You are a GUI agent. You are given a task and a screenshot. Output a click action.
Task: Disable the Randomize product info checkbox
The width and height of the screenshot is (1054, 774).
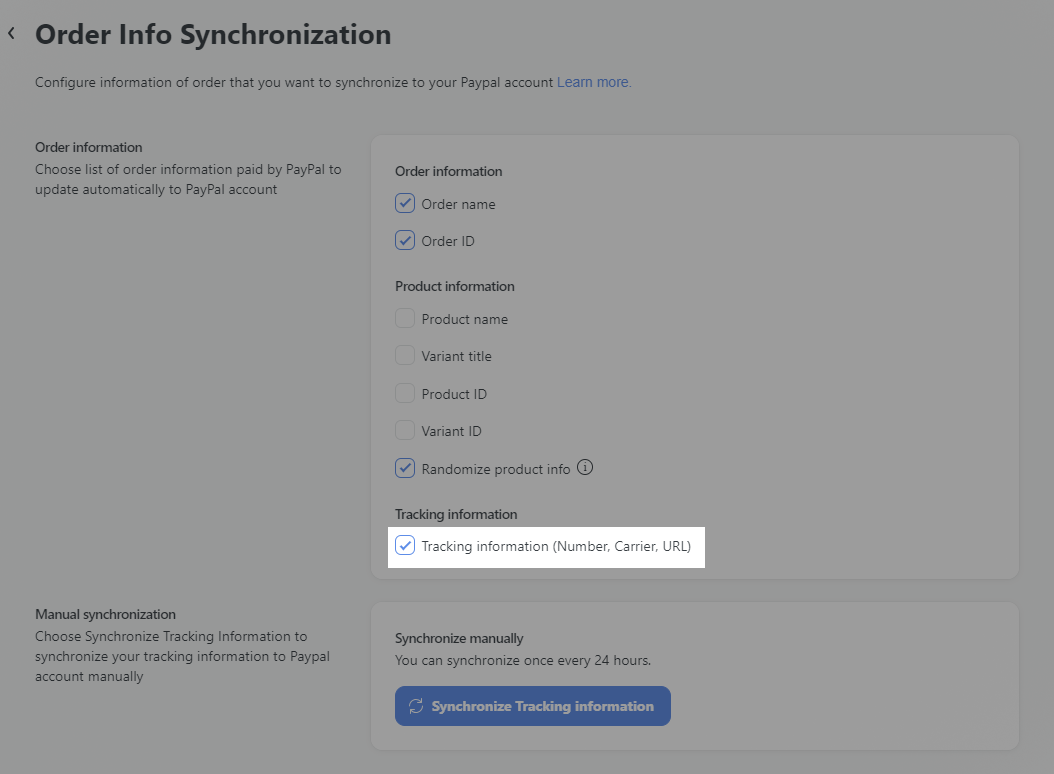[x=405, y=468]
